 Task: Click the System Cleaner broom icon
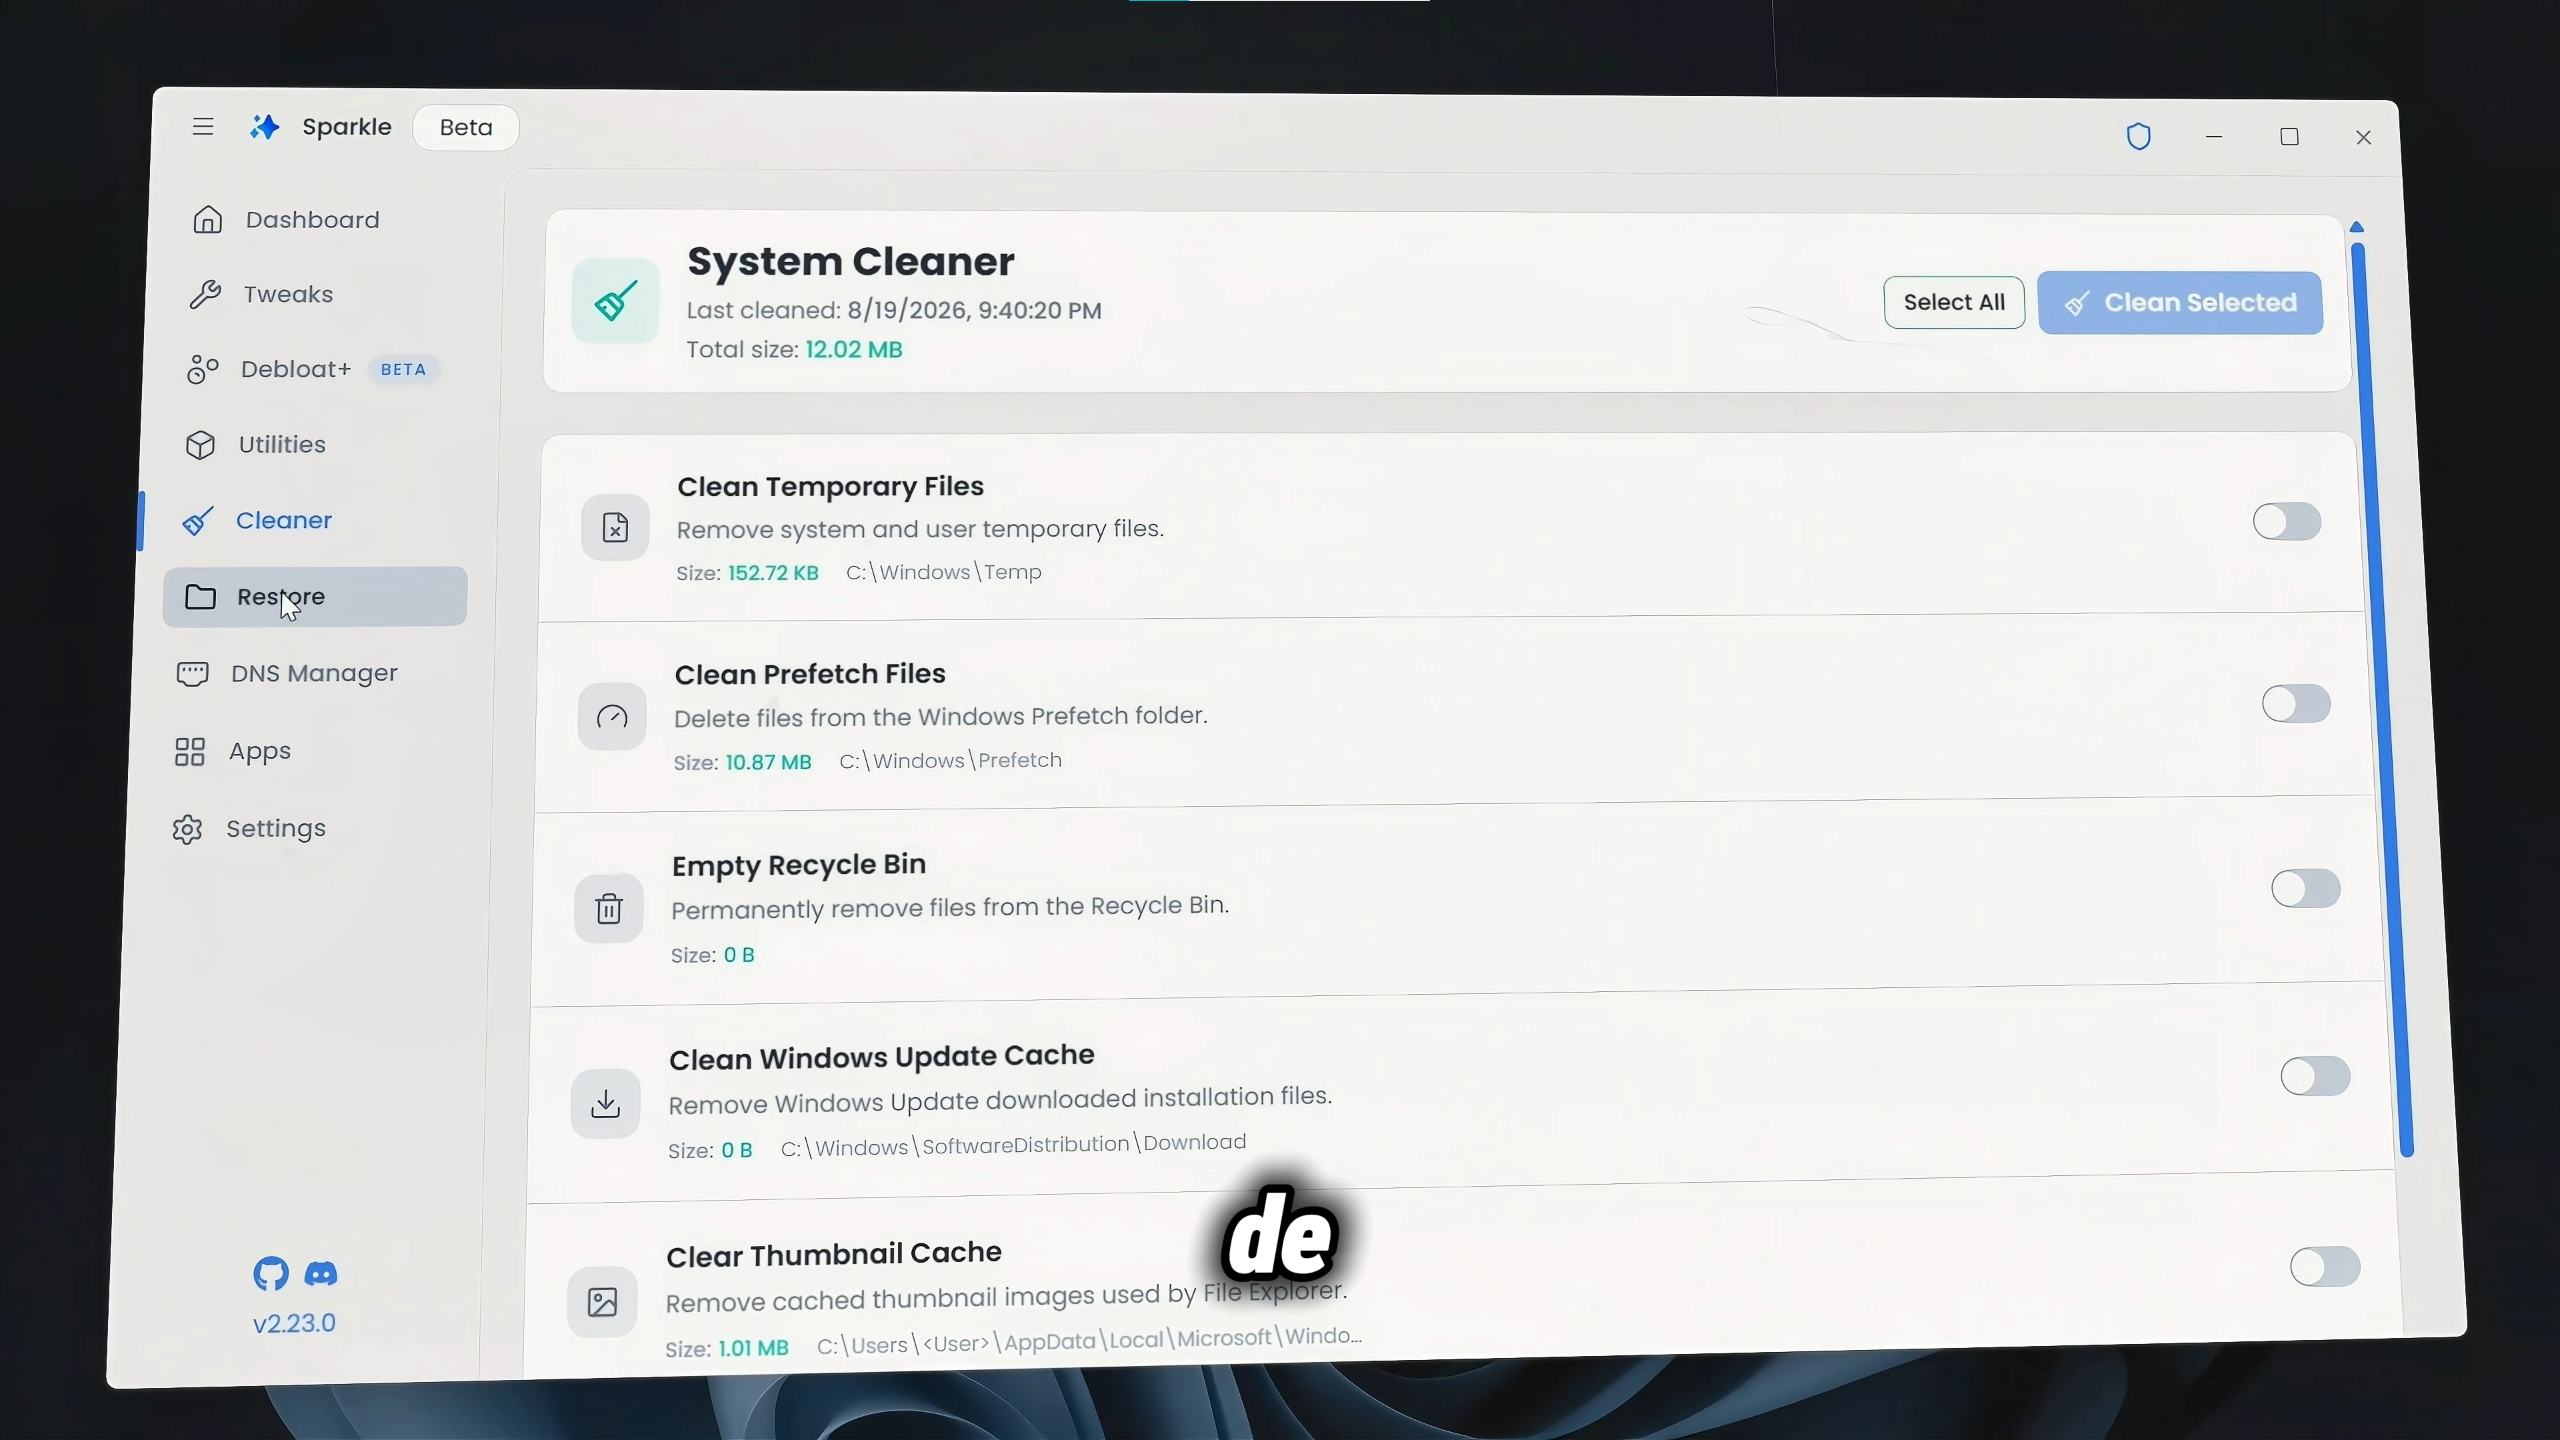point(616,301)
